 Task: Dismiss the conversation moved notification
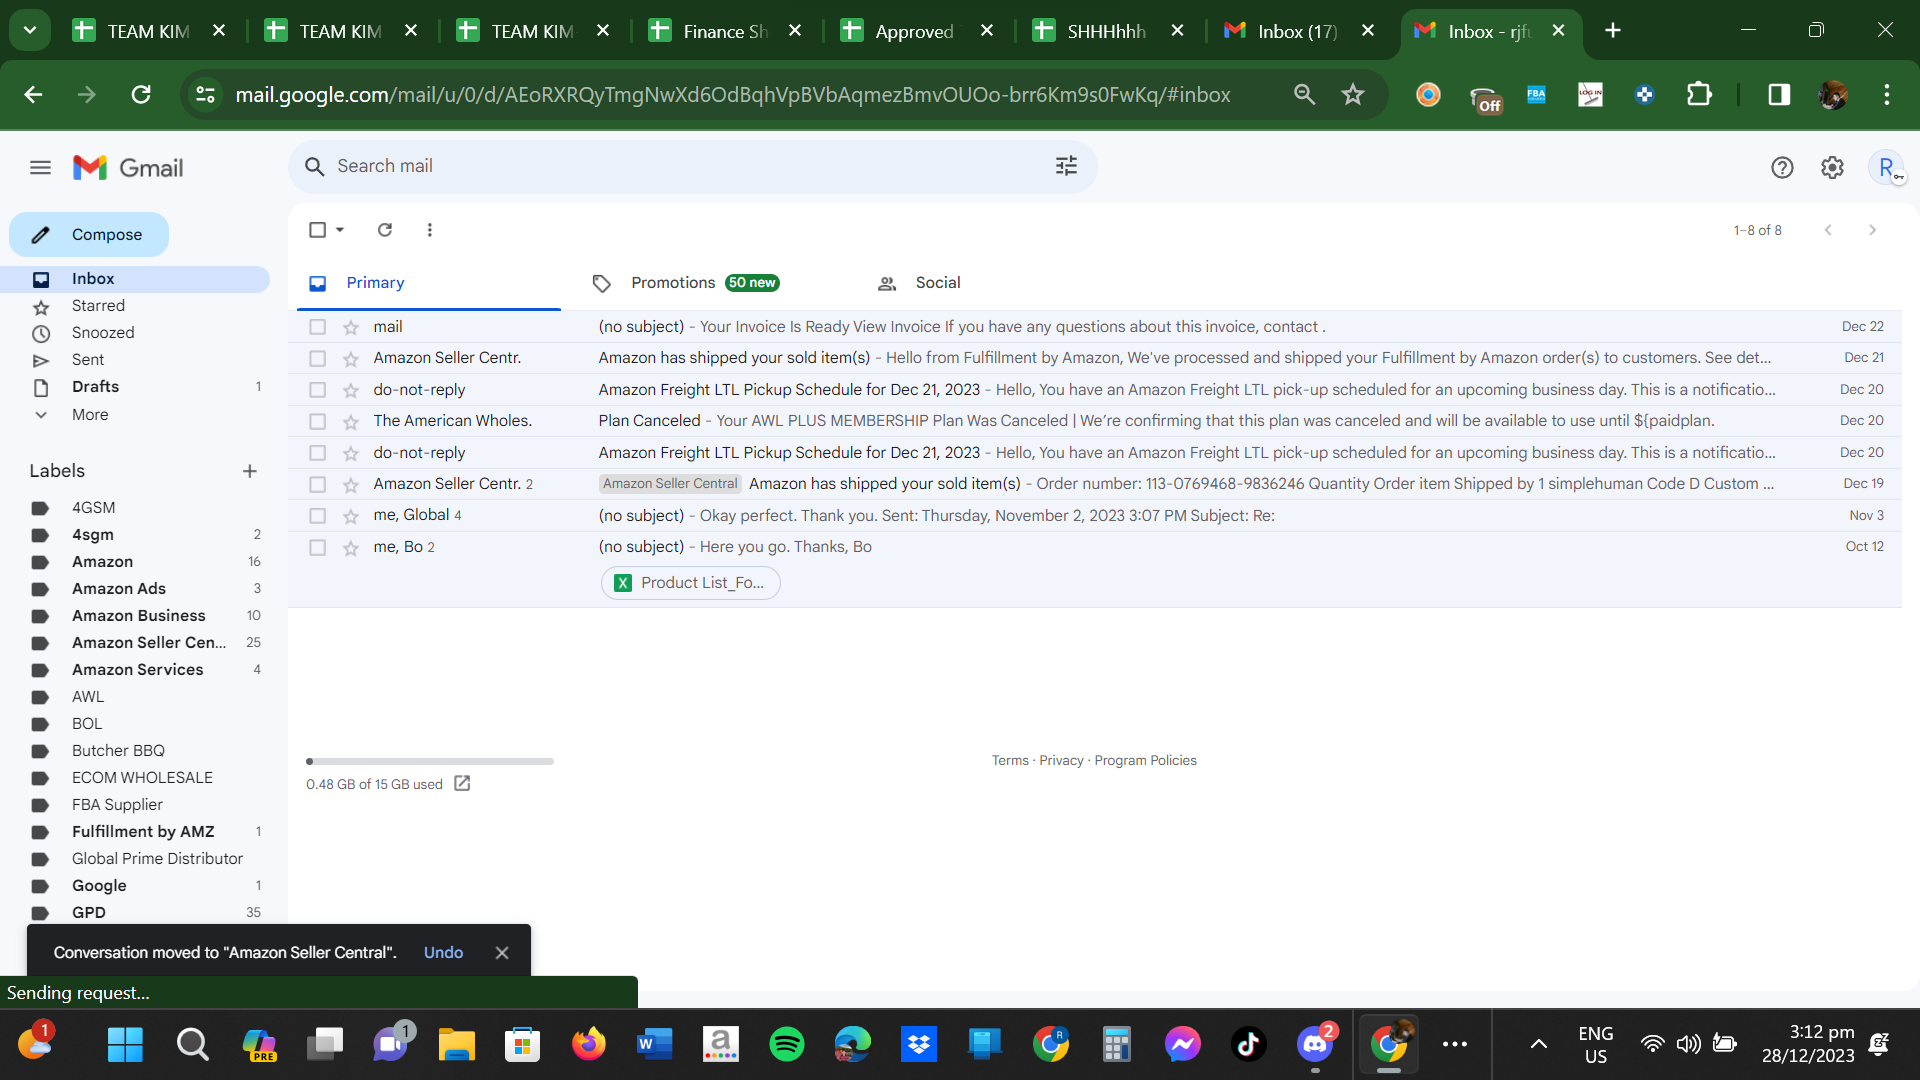tap(502, 953)
